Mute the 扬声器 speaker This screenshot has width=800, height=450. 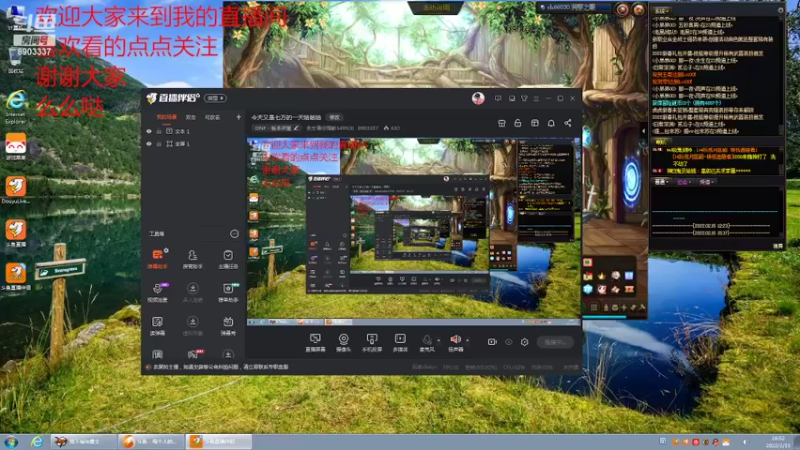click(455, 342)
